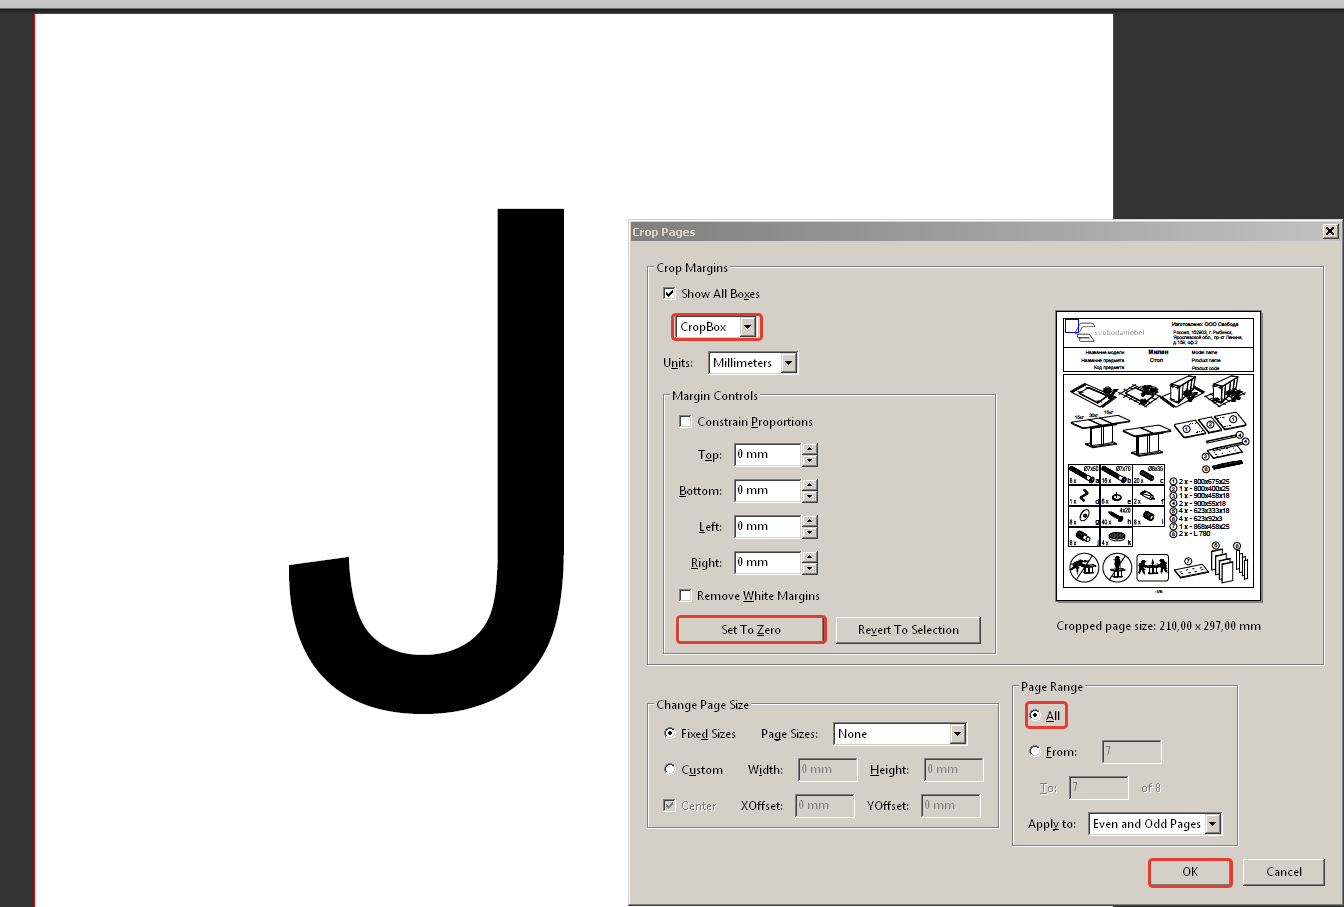The image size is (1344, 907).
Task: Decrease the Top margin with down arrow
Action: 810,461
